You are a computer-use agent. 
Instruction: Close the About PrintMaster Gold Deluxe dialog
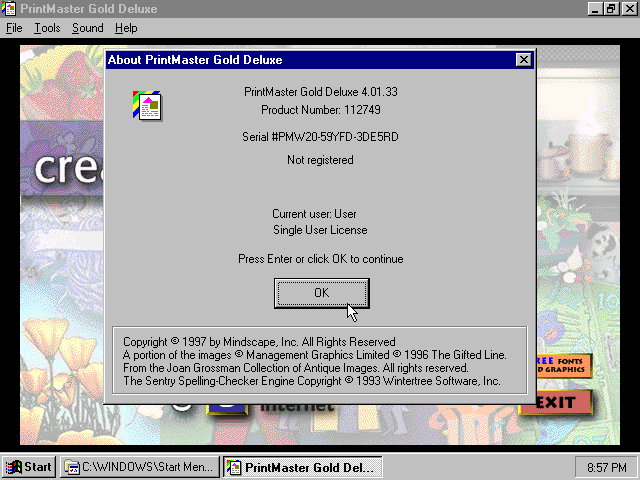pos(523,60)
